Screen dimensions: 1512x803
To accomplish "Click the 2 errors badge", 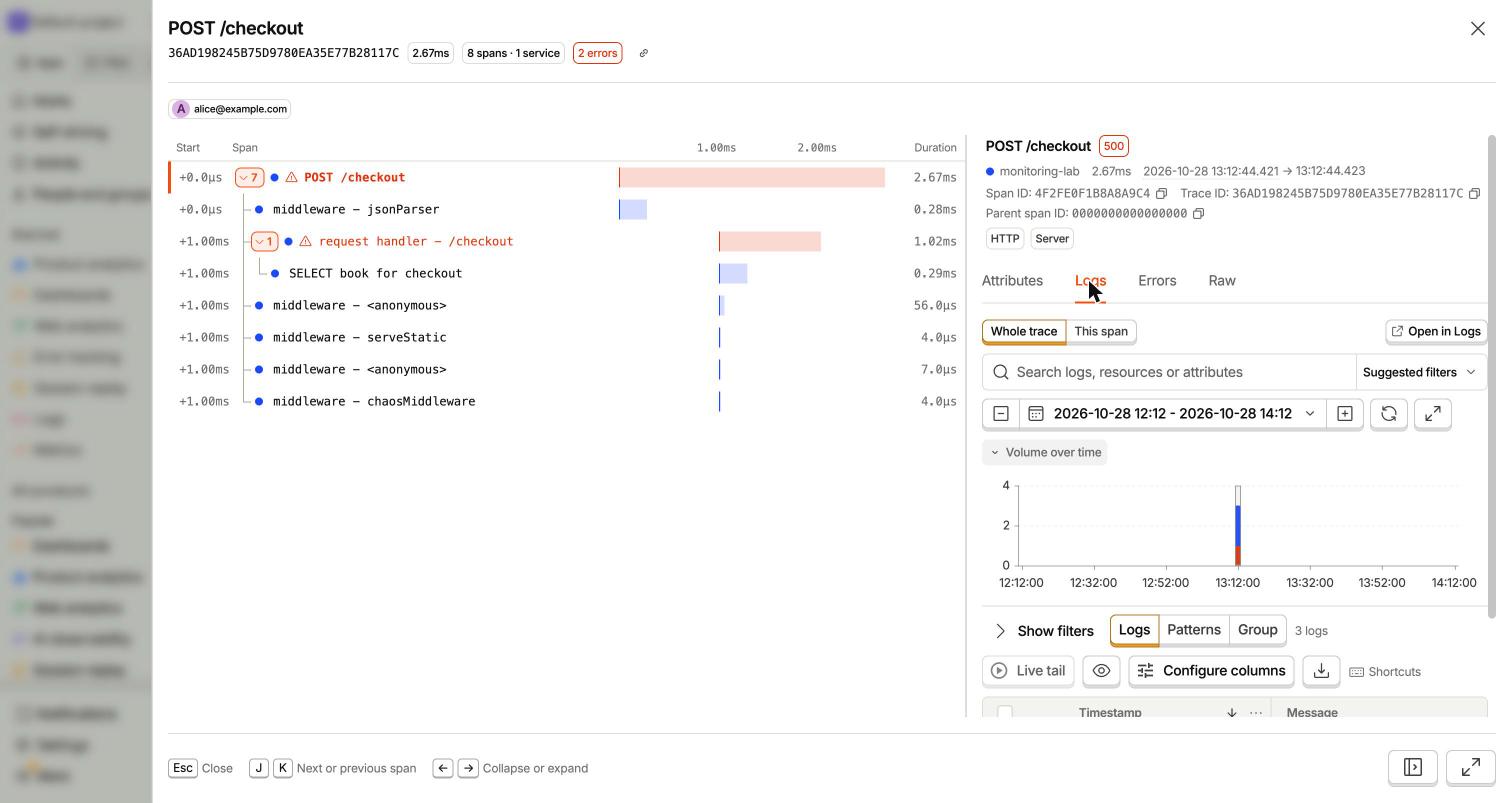I will pos(598,53).
